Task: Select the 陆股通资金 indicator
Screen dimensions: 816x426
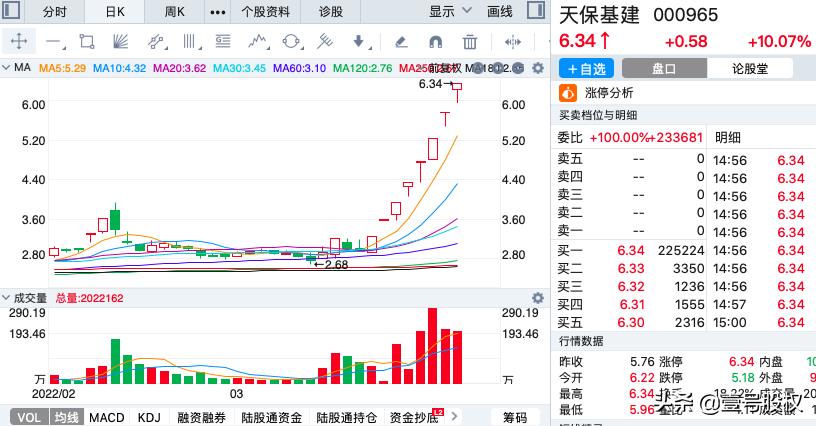Action: pyautogui.click(x=272, y=417)
